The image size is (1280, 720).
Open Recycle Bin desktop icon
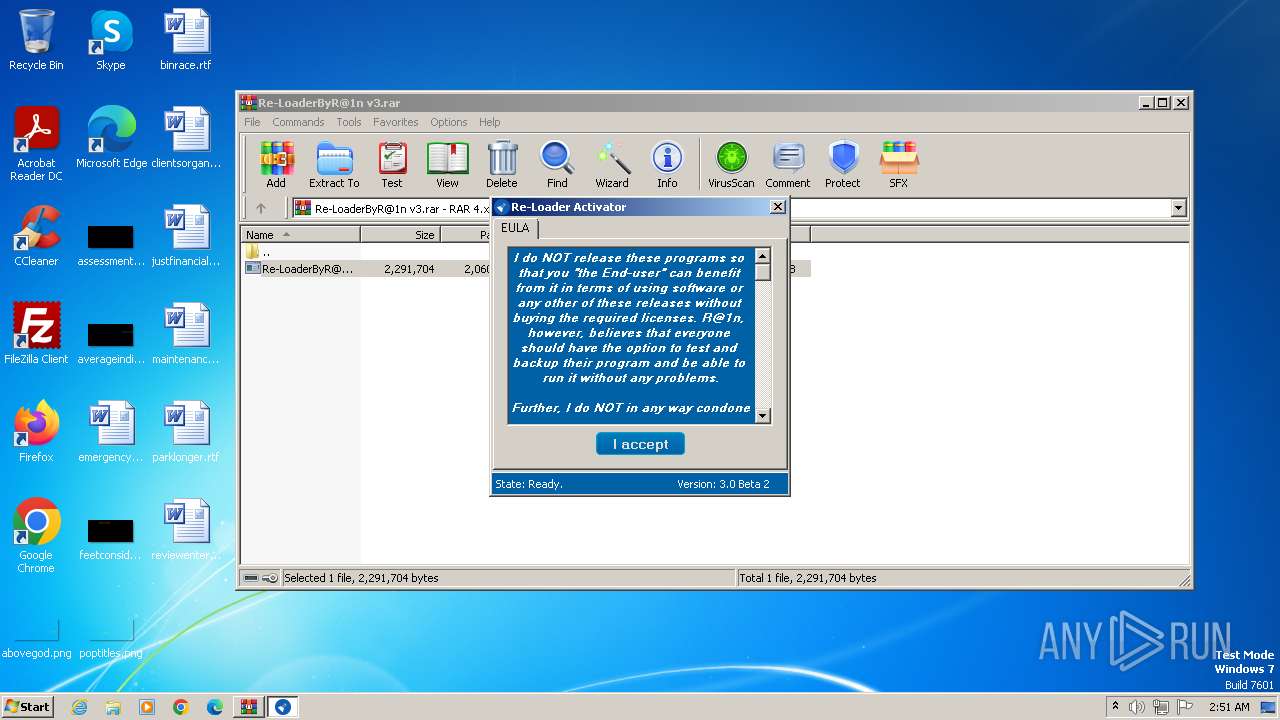click(x=36, y=40)
